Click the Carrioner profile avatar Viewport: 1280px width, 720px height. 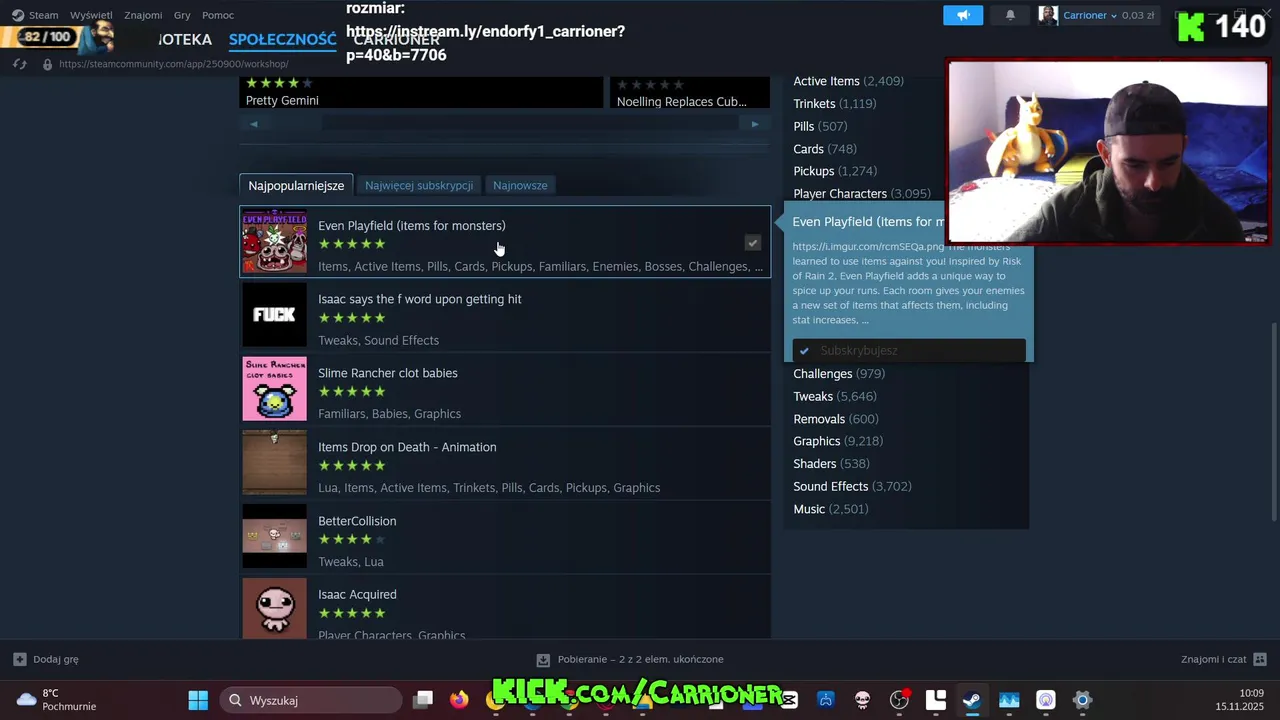[x=1048, y=15]
